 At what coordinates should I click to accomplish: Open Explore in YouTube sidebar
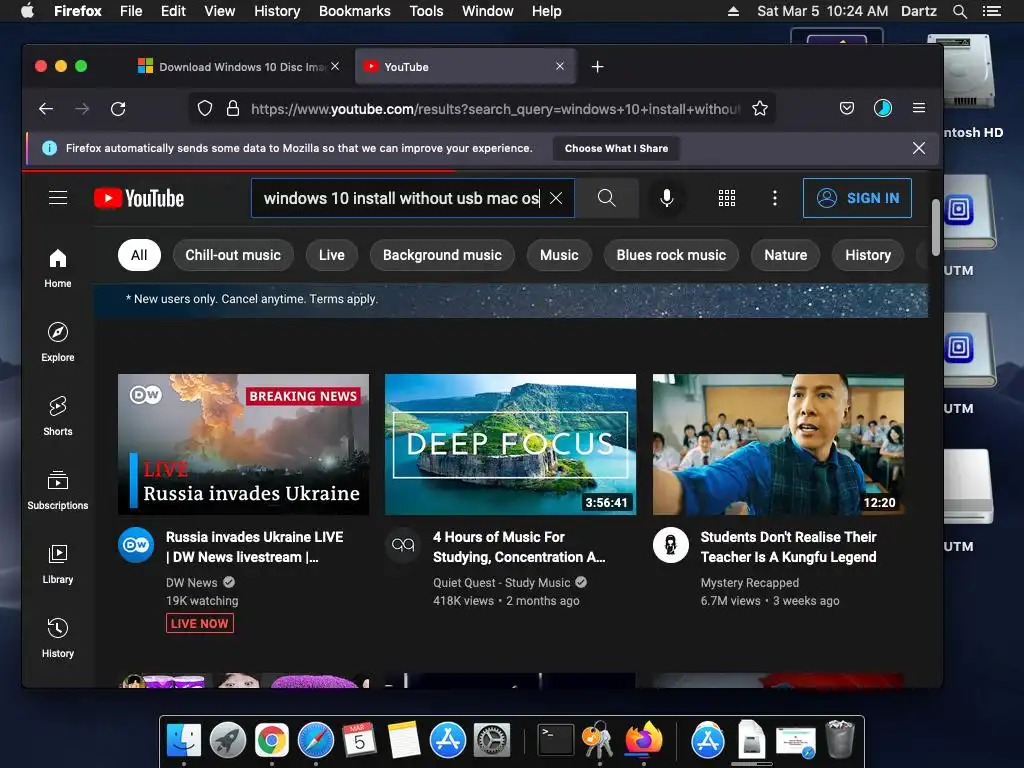[x=57, y=342]
